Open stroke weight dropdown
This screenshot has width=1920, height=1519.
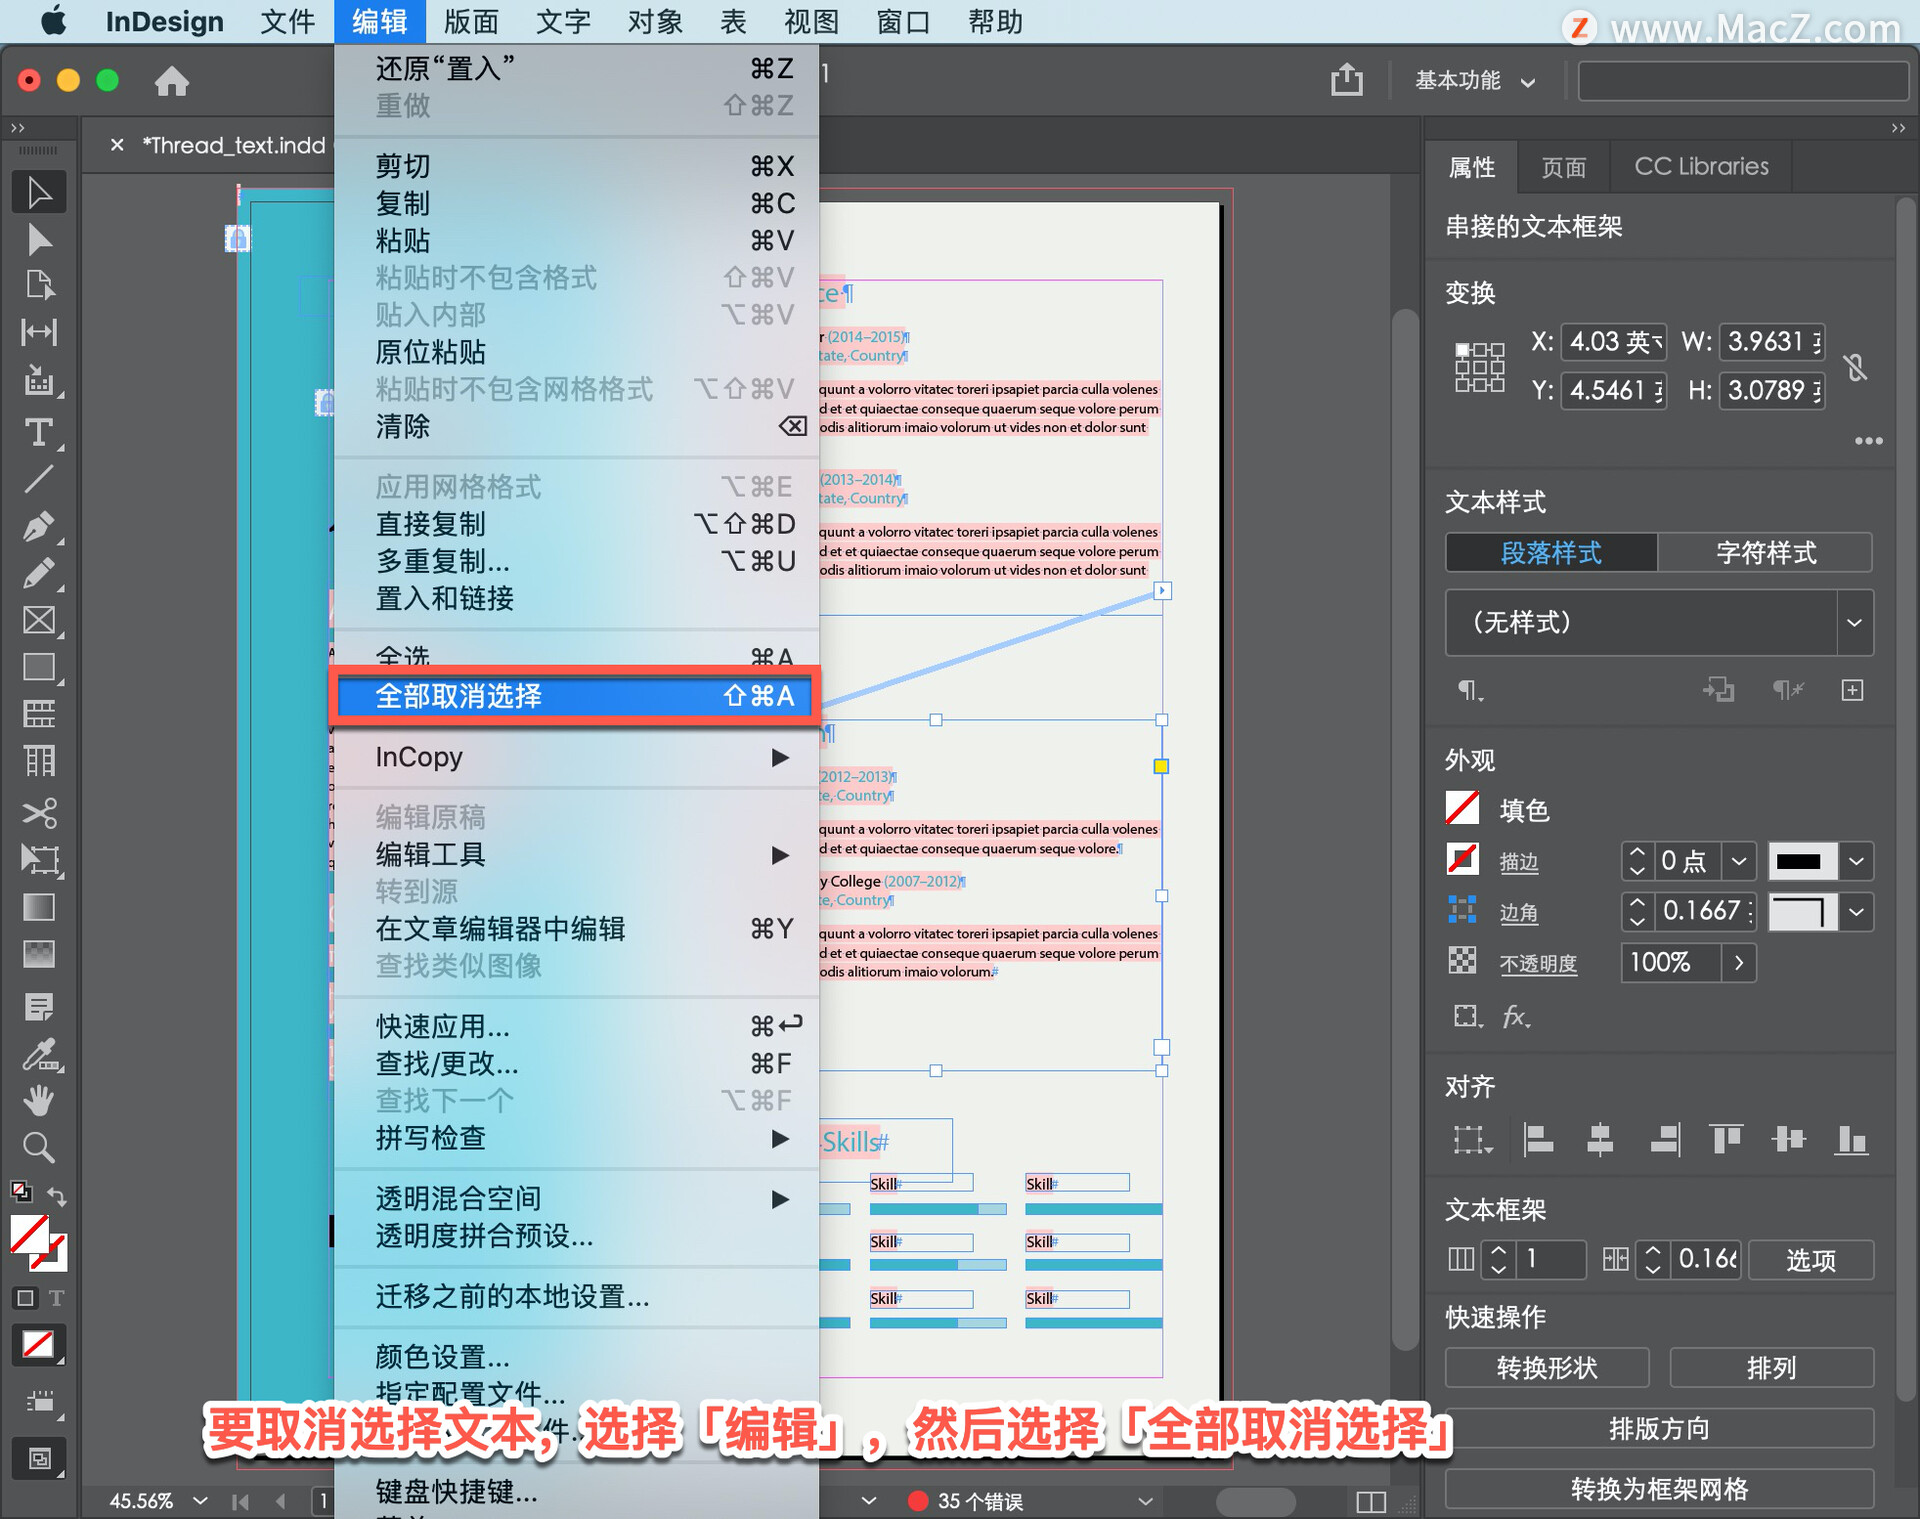coord(1738,861)
